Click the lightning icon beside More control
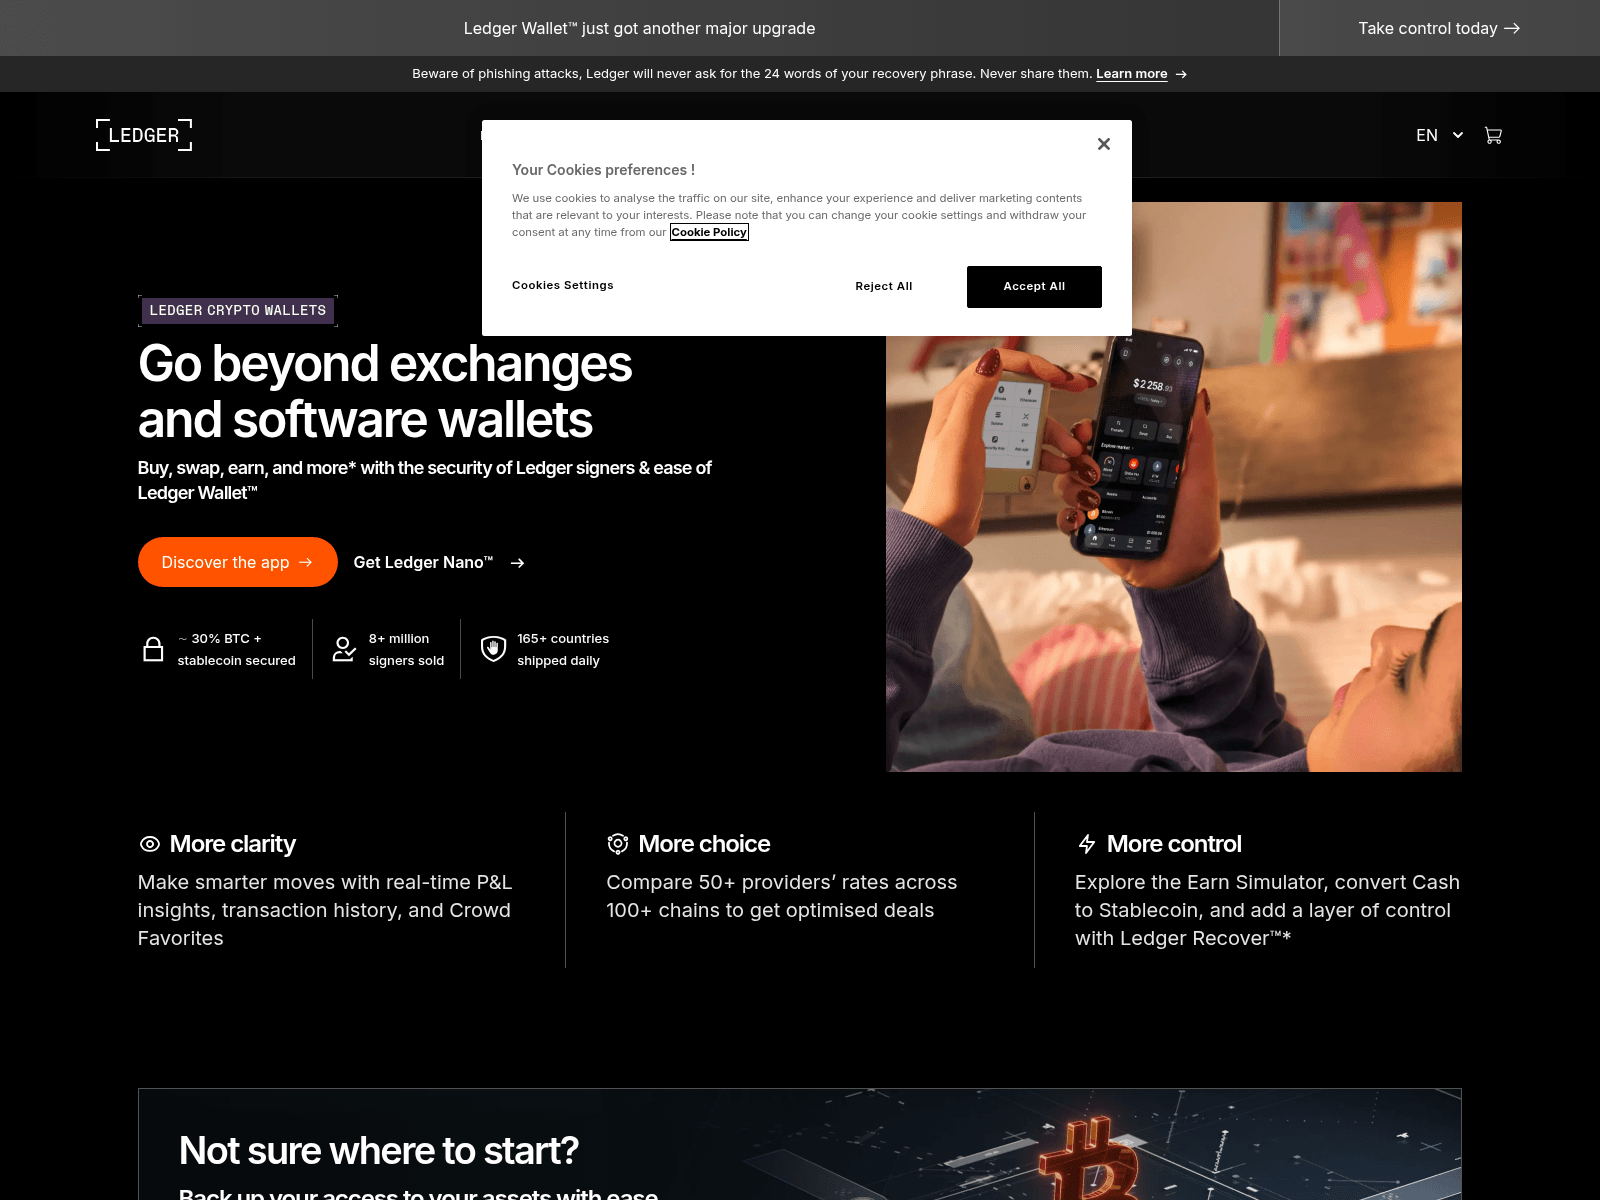The image size is (1600, 1200). coord(1087,844)
